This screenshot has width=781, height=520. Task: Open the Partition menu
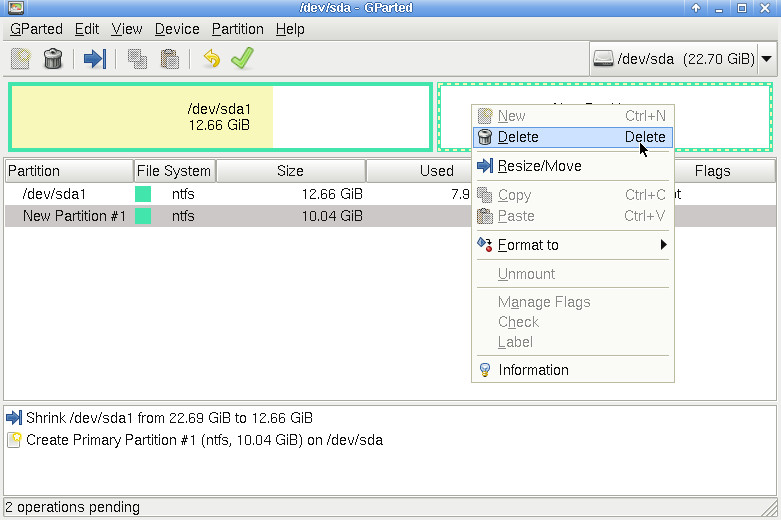point(238,29)
